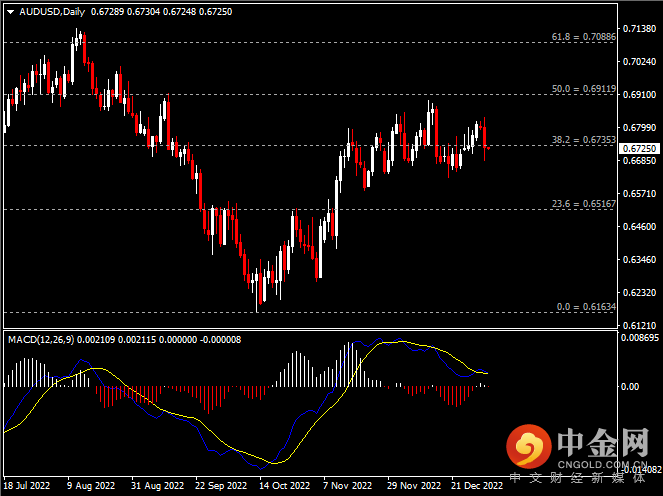This screenshot has width=663, height=496.
Task: Click the 21 Dec 2022 date marker
Action: pyautogui.click(x=475, y=487)
